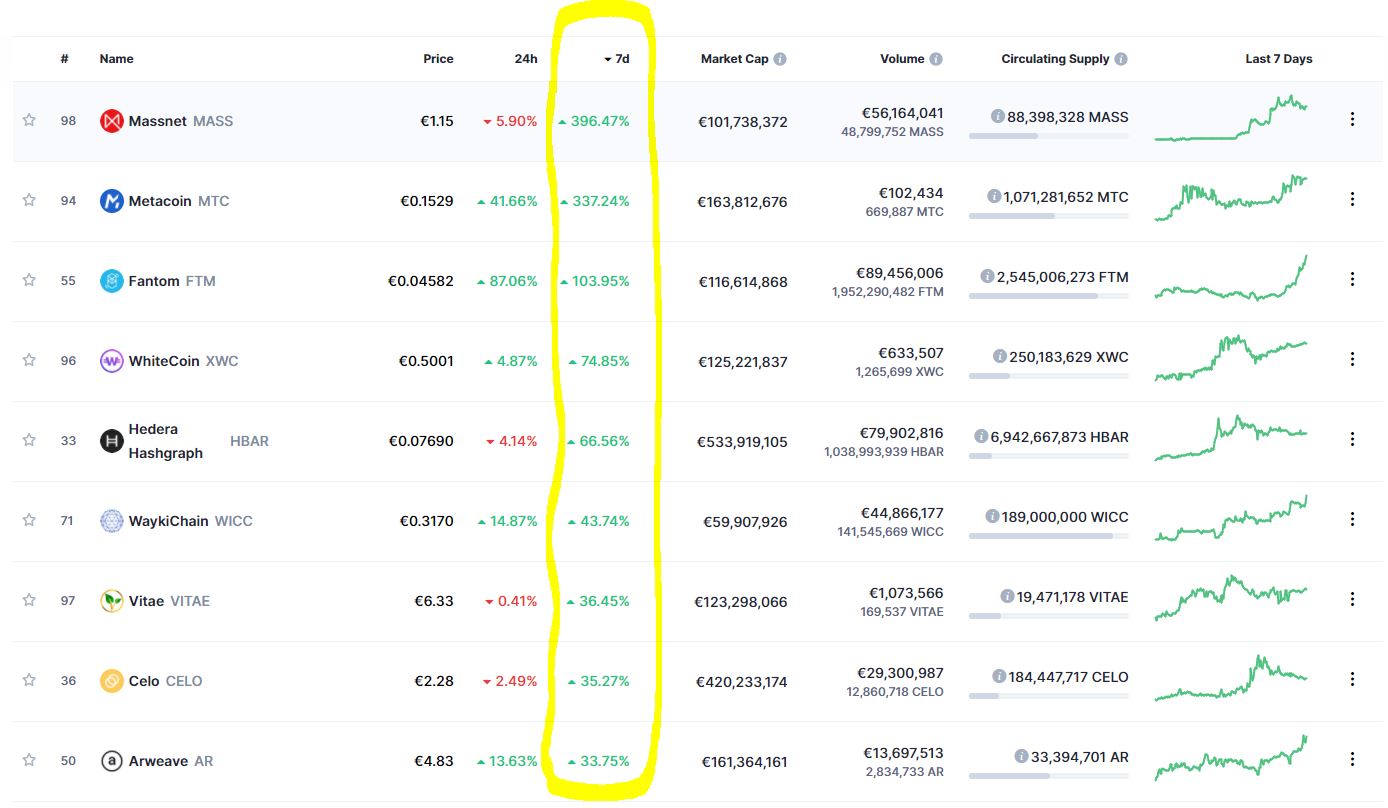This screenshot has height=808, width=1388.
Task: Open the Celo last 7 days sparkline chart
Action: pos(1230,678)
